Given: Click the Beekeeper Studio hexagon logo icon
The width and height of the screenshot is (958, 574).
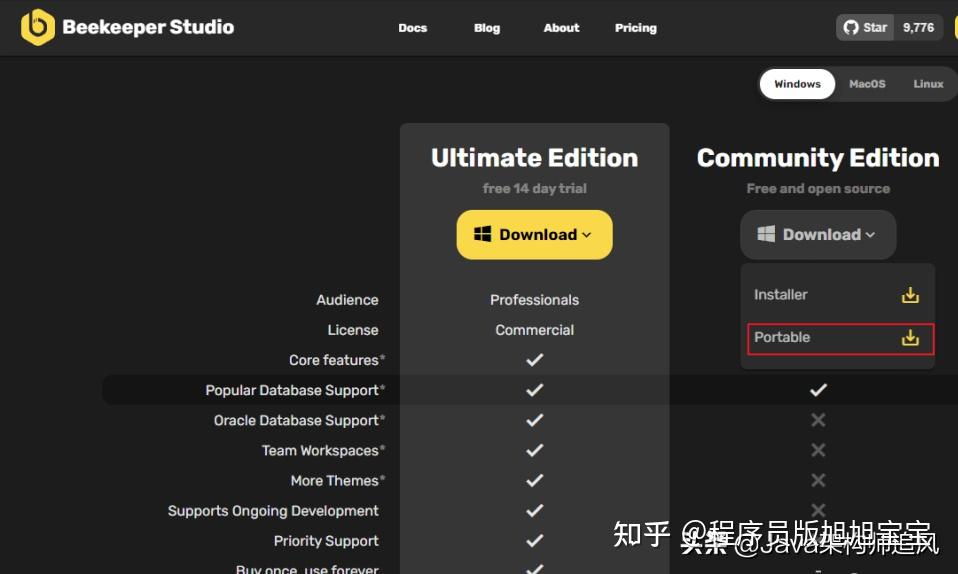Looking at the screenshot, I should [x=37, y=27].
